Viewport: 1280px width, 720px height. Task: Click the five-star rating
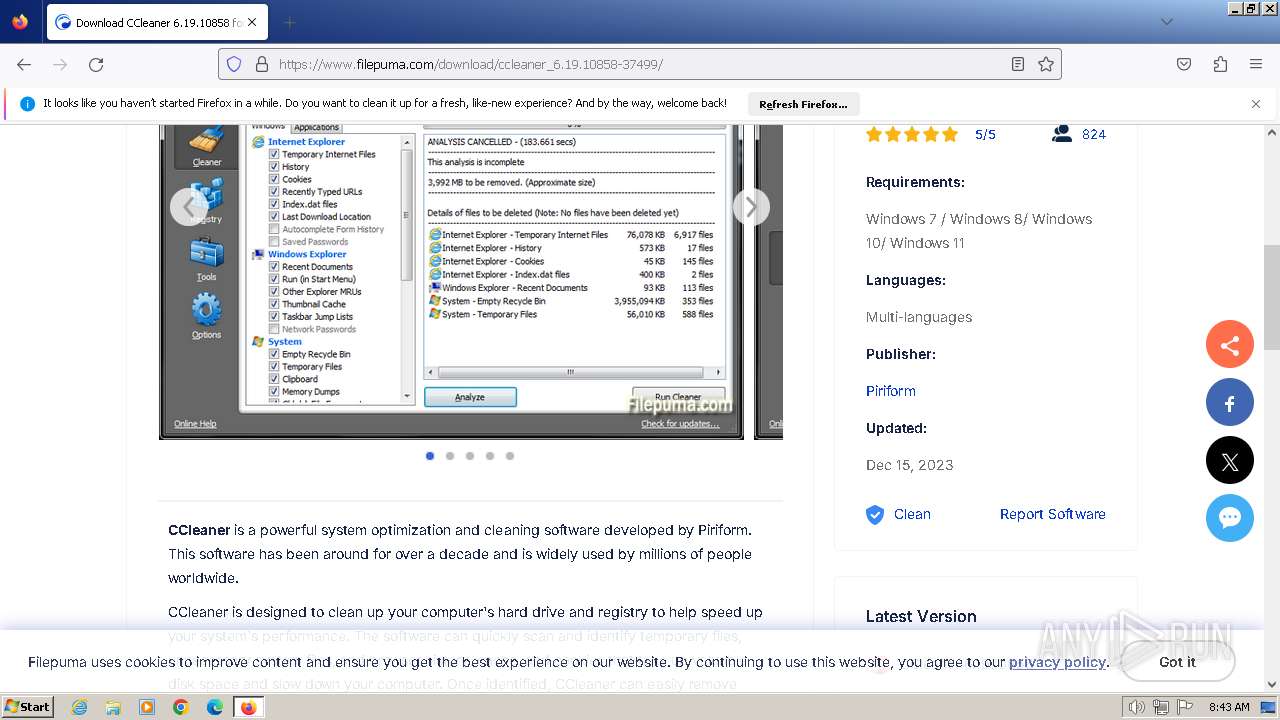coord(912,134)
